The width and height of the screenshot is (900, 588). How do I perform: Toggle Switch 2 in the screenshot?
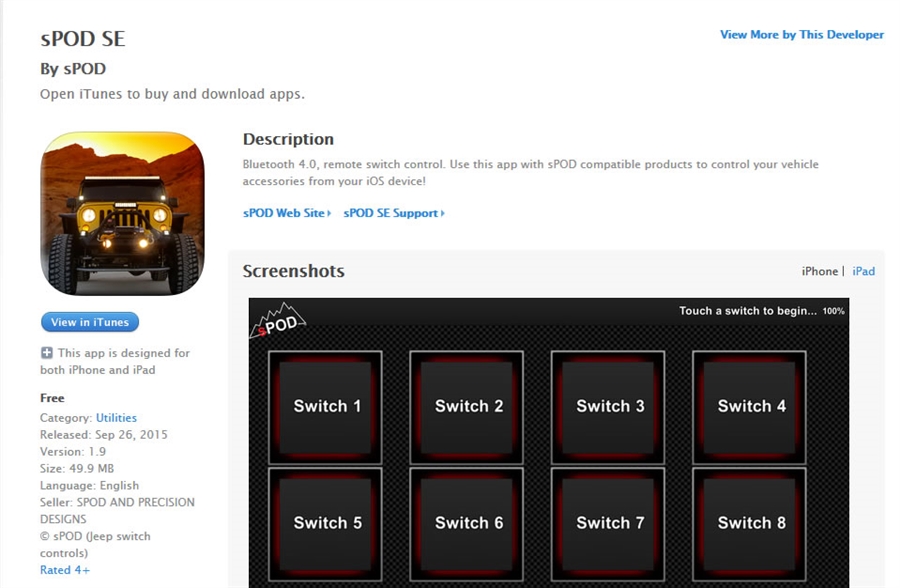tap(467, 407)
